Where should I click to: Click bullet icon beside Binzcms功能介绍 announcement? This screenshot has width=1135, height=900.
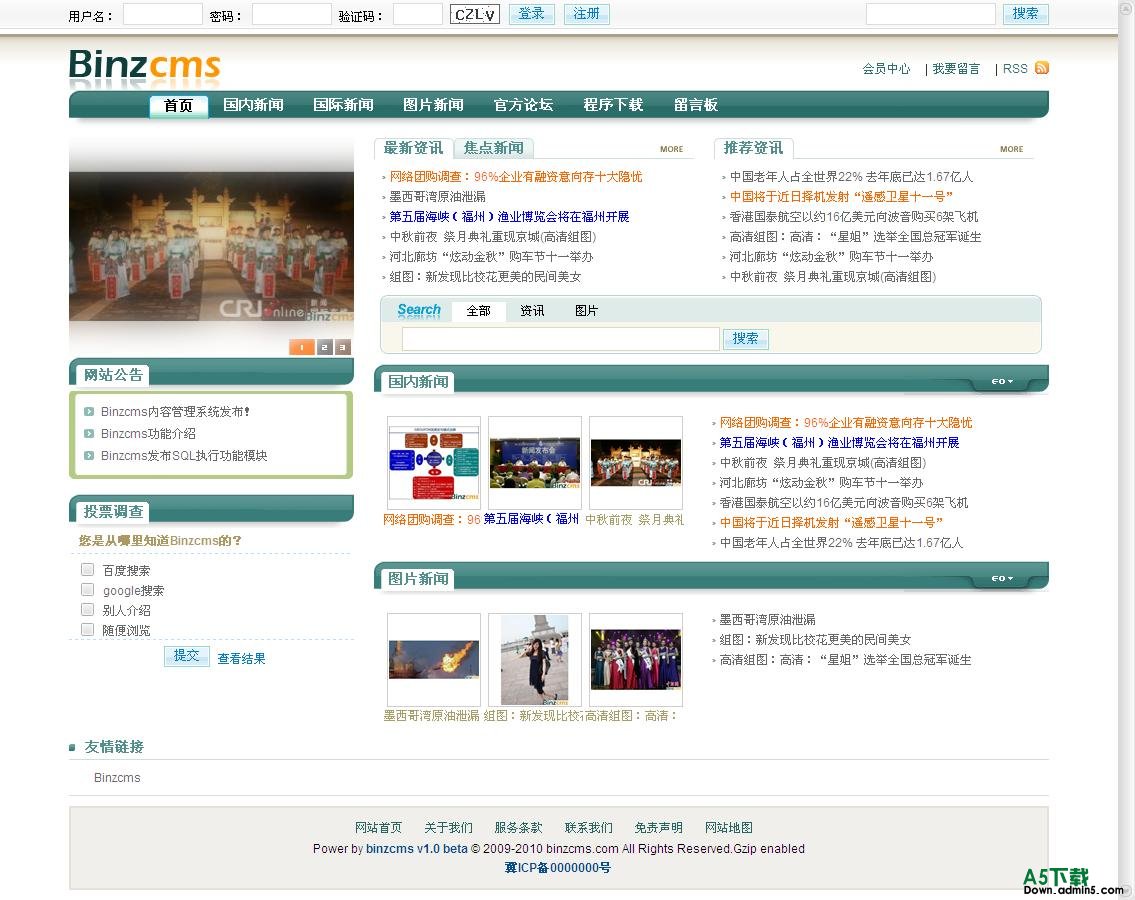(x=89, y=434)
